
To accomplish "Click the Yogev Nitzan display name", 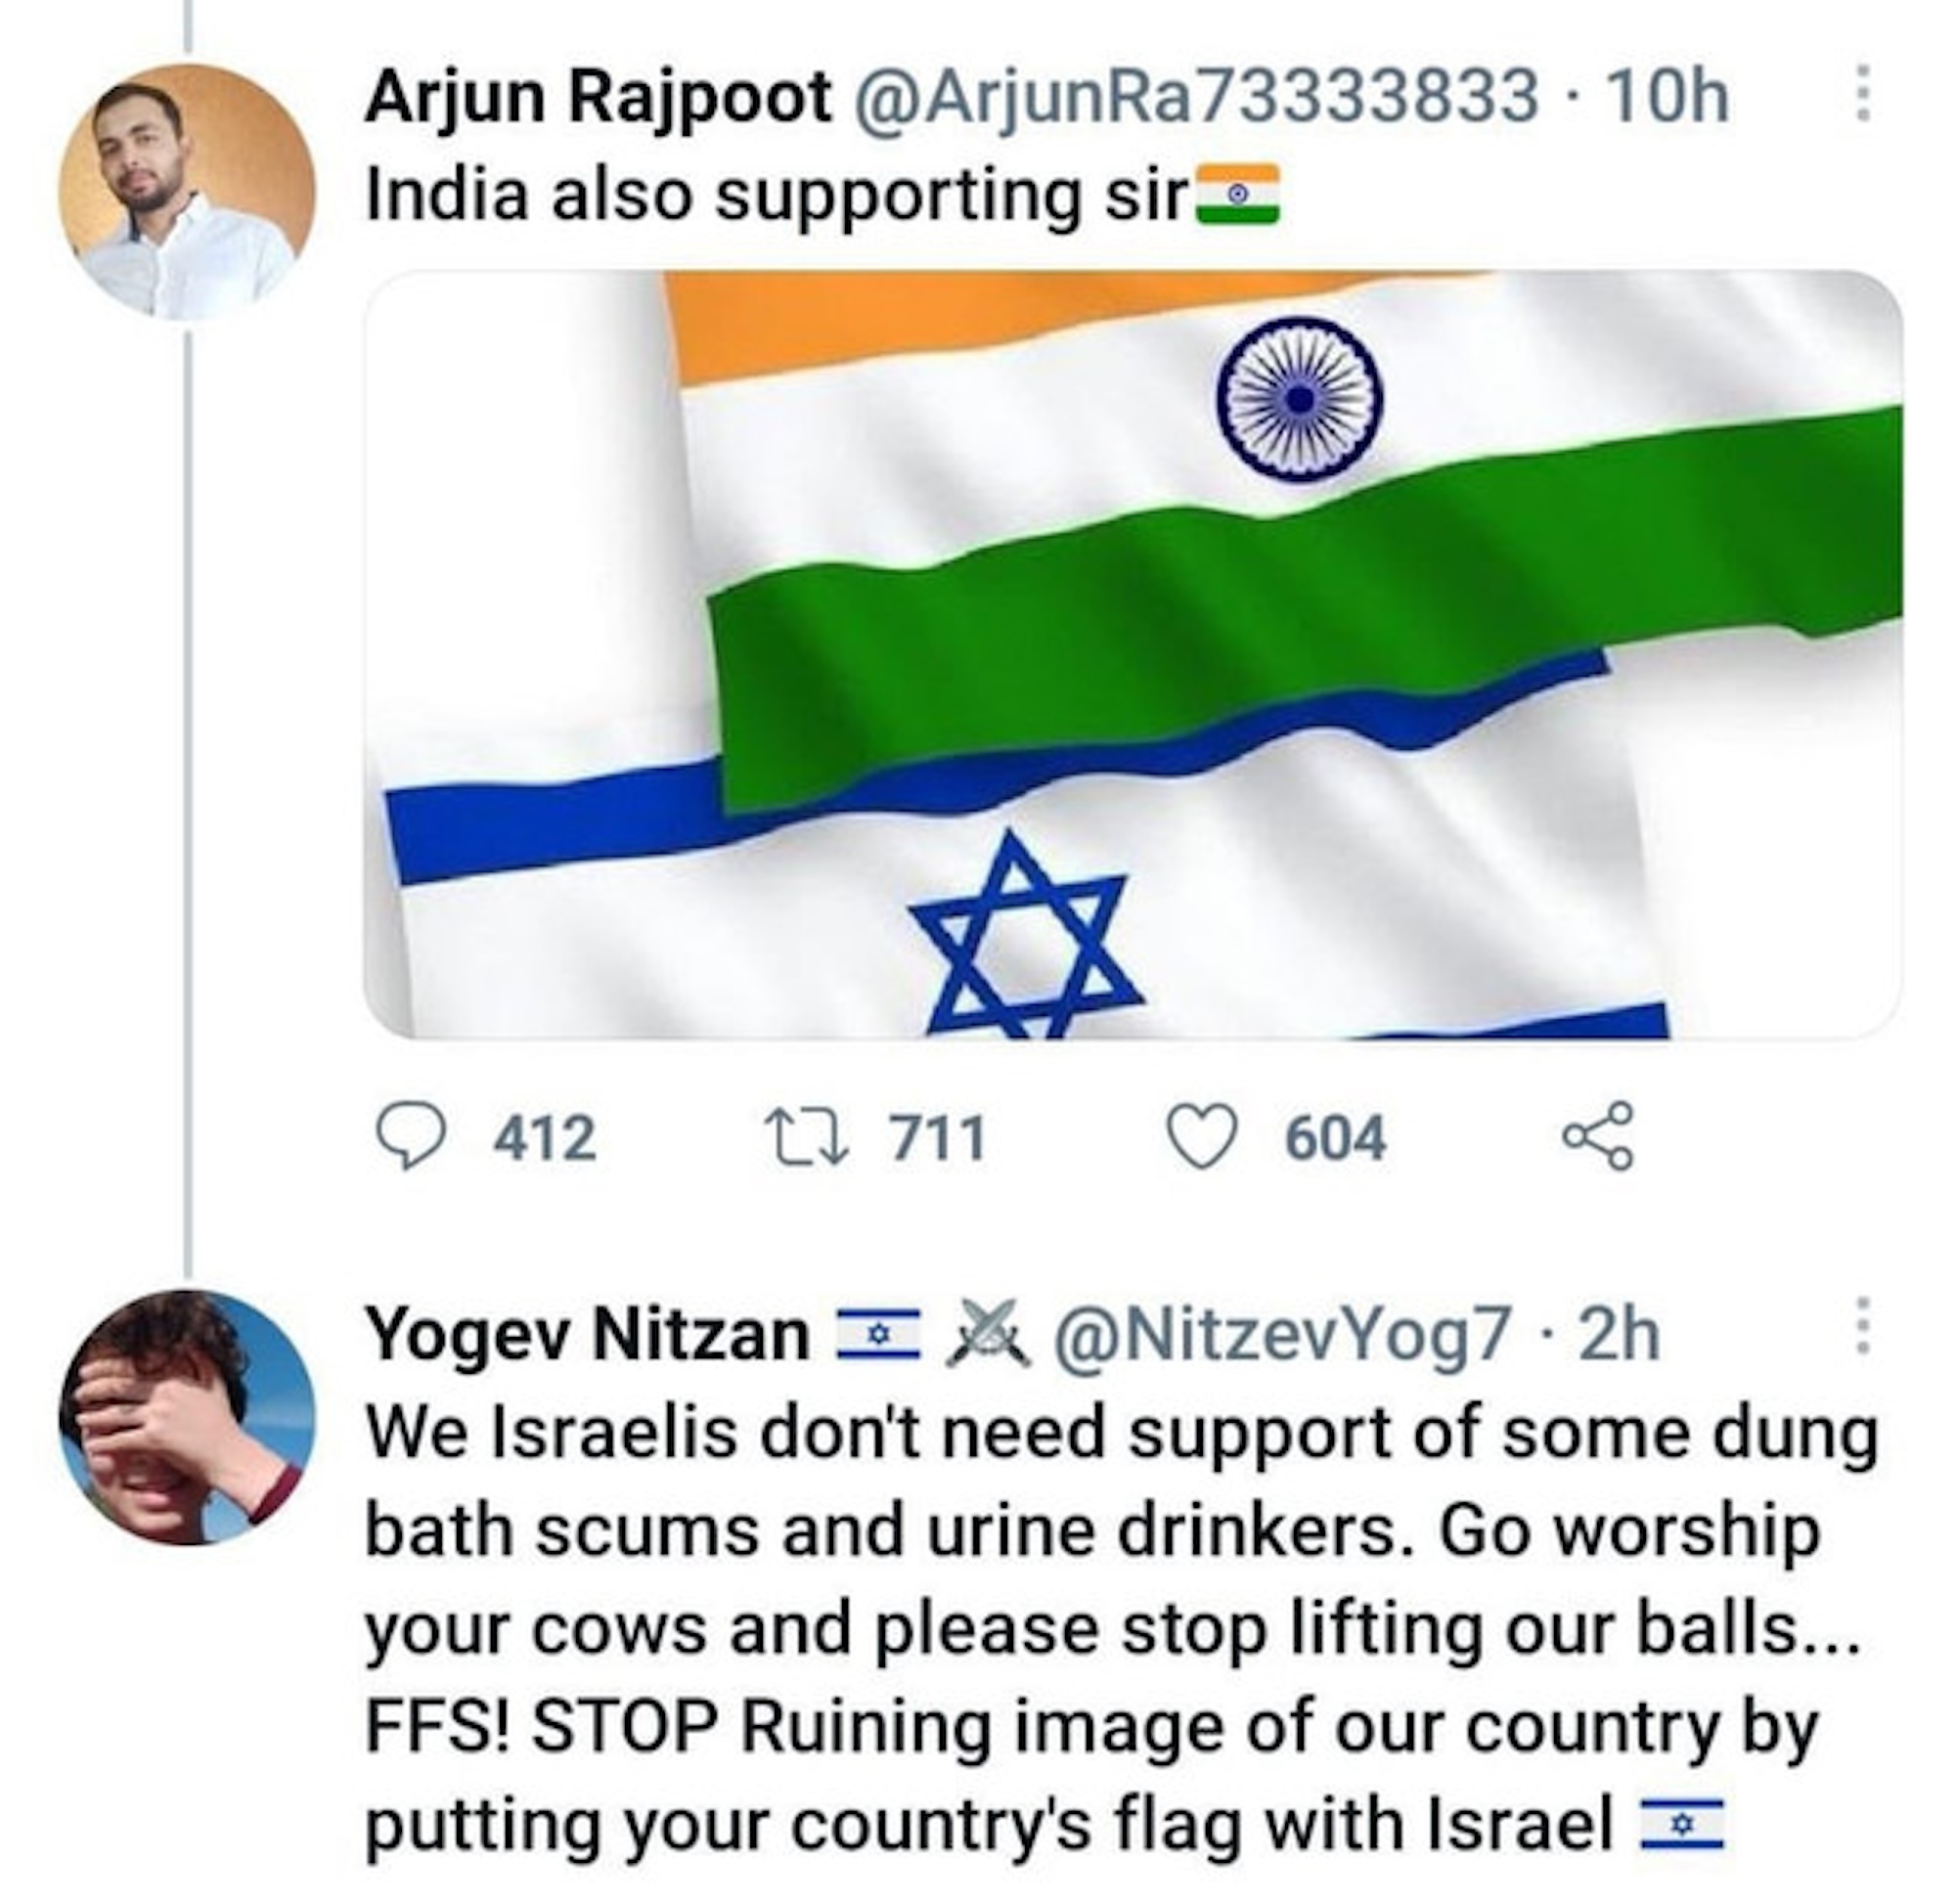I will pyautogui.click(x=587, y=1334).
